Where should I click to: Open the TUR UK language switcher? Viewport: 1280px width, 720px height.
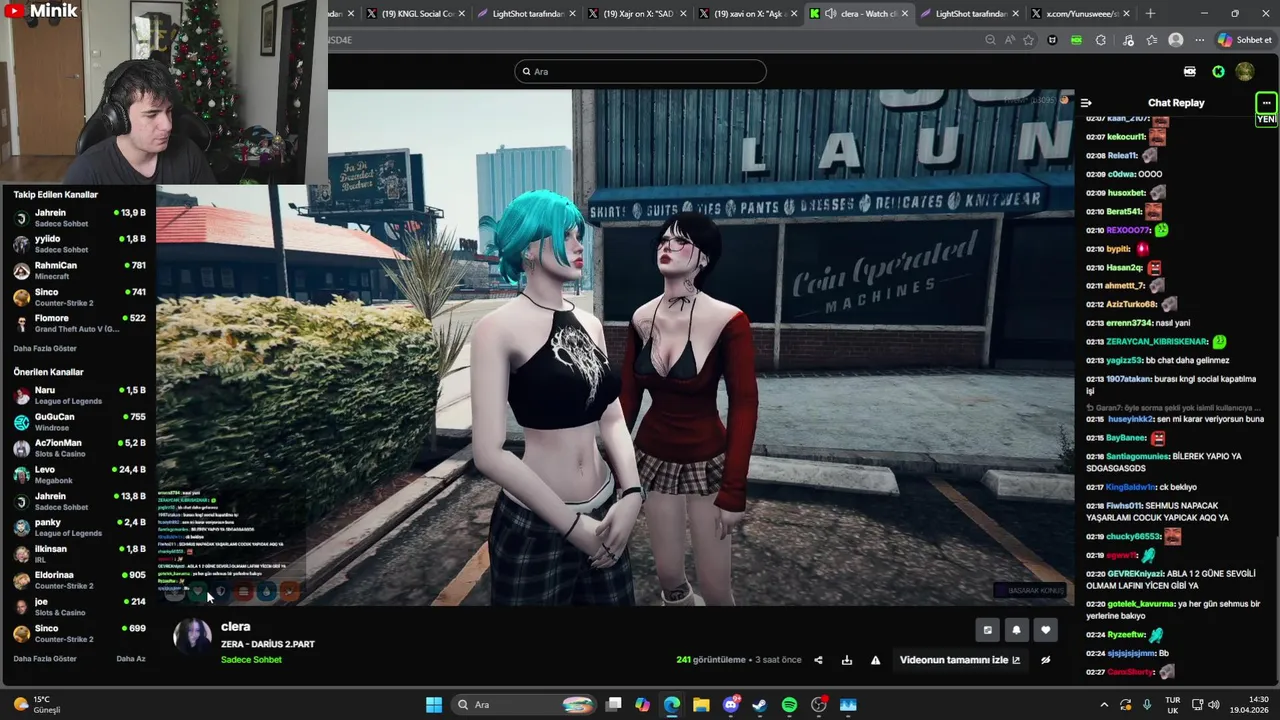[1173, 705]
